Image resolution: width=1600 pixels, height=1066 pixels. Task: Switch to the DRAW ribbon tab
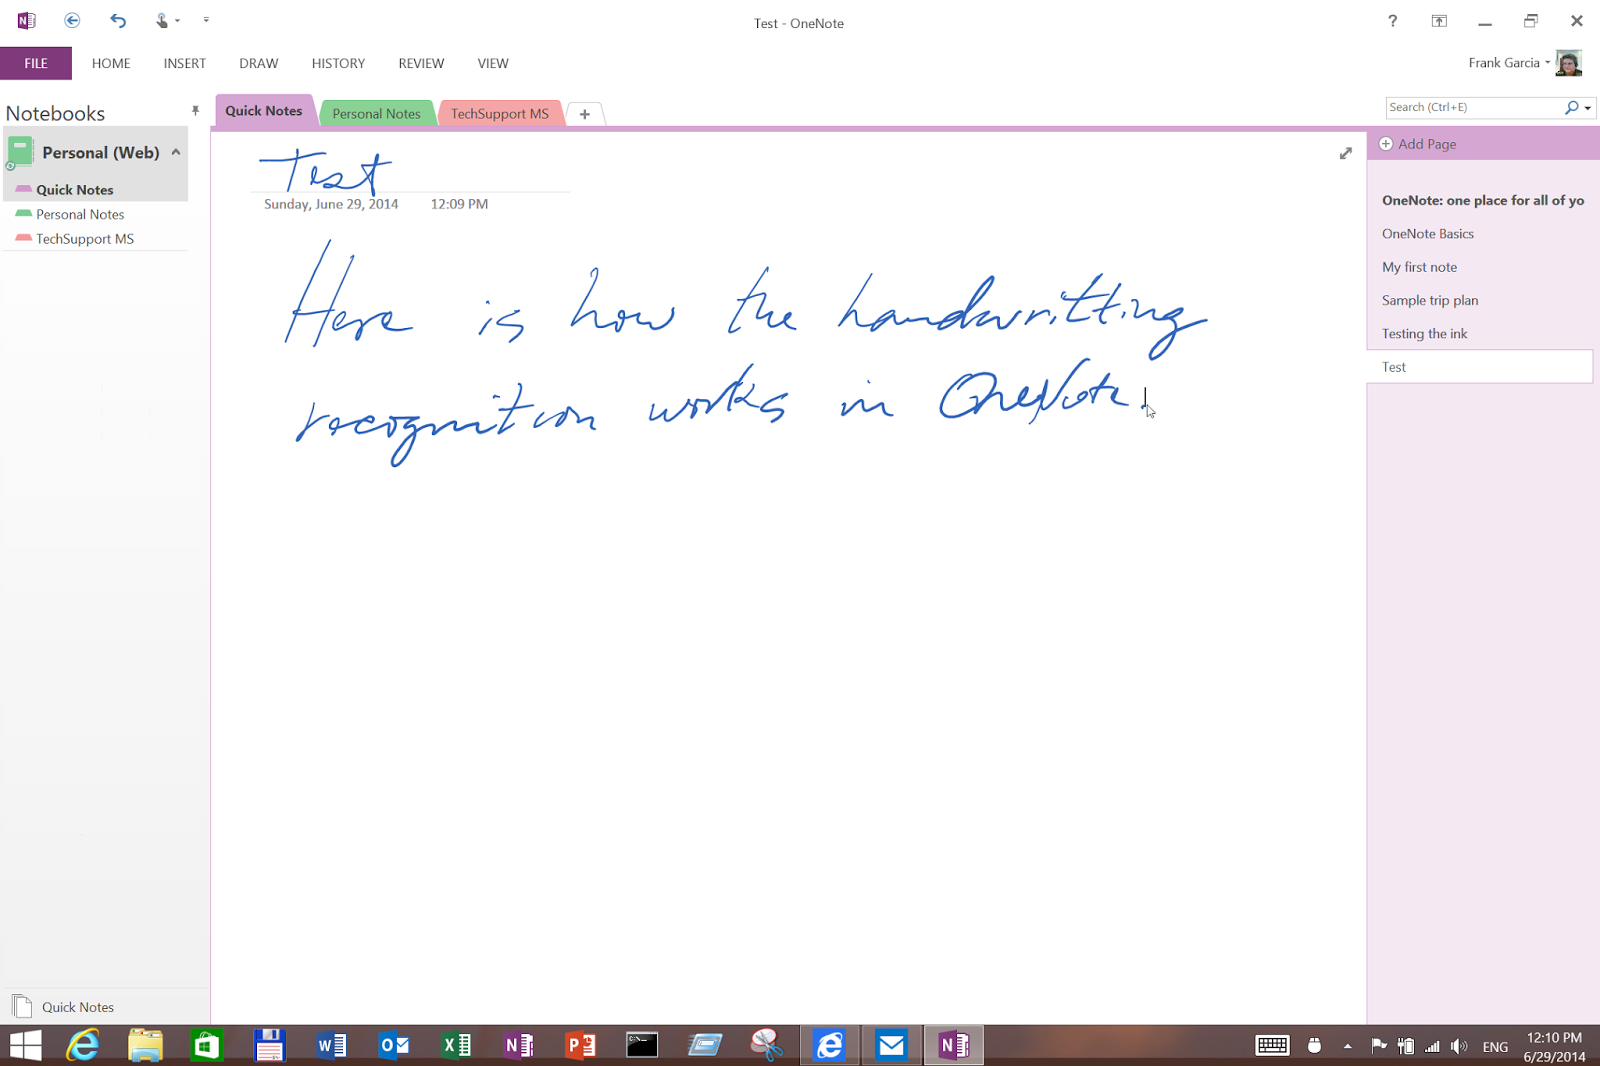258,63
